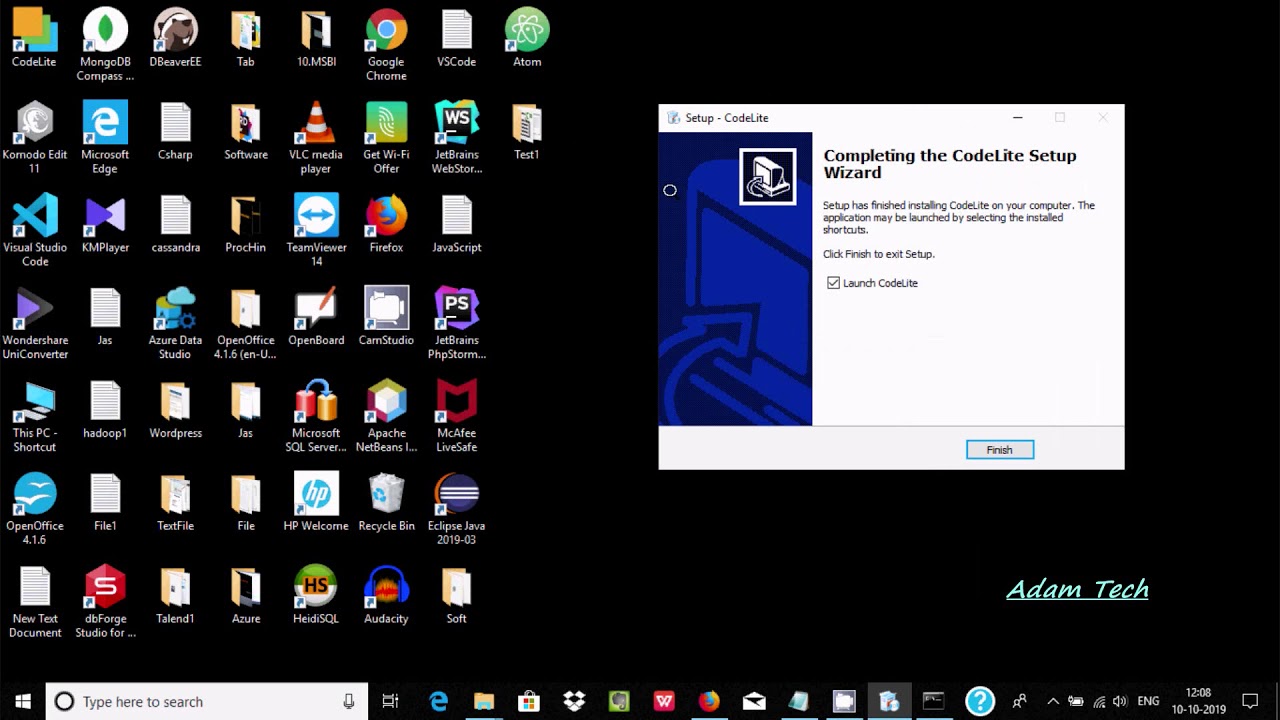Select Wondershare UniConverter desktop icon

(x=34, y=324)
